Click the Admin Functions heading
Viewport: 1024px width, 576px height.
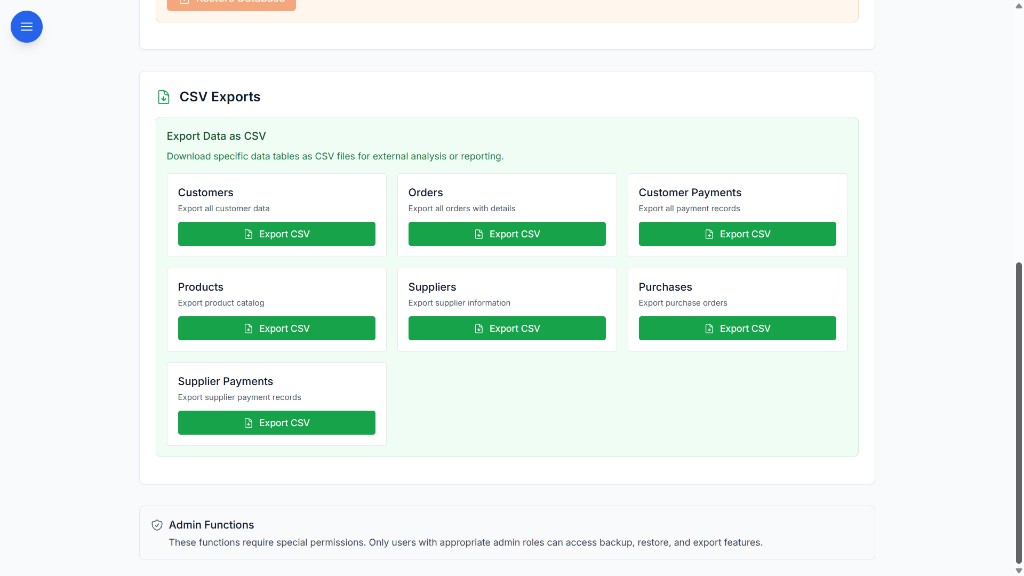(211, 525)
